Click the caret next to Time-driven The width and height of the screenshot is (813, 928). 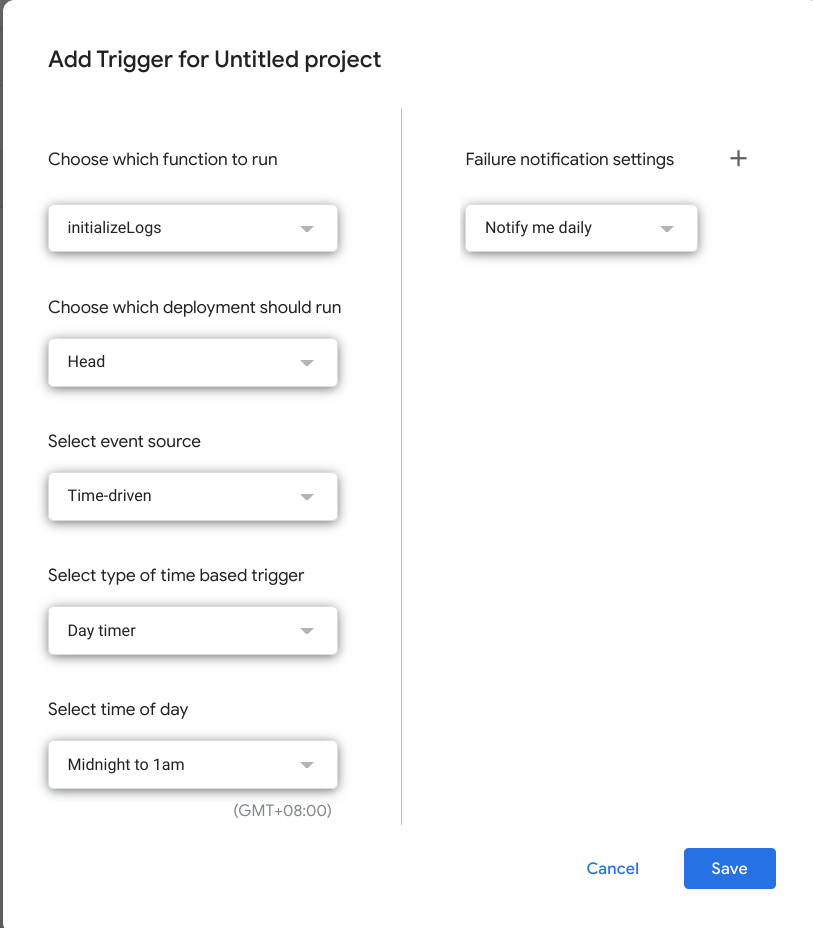307,497
